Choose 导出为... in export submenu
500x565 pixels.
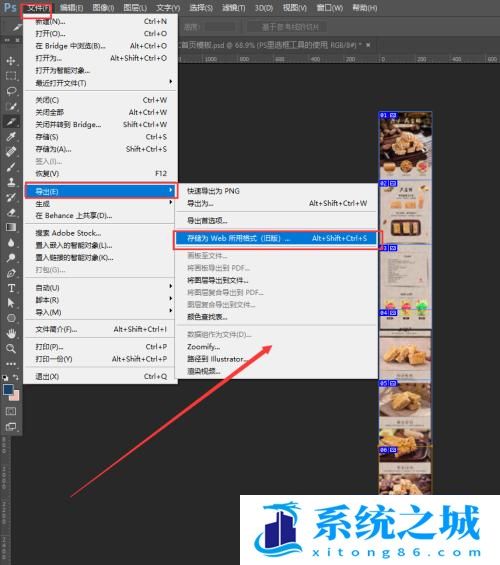click(x=276, y=203)
